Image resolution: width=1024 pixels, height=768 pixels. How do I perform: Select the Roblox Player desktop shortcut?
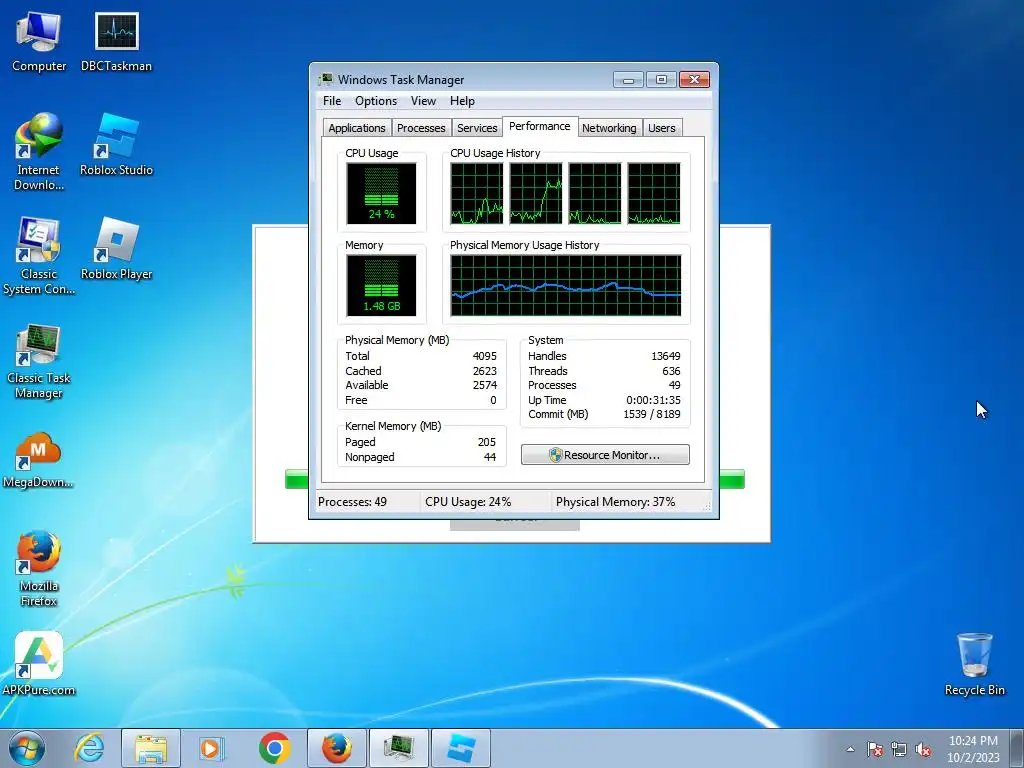[116, 249]
